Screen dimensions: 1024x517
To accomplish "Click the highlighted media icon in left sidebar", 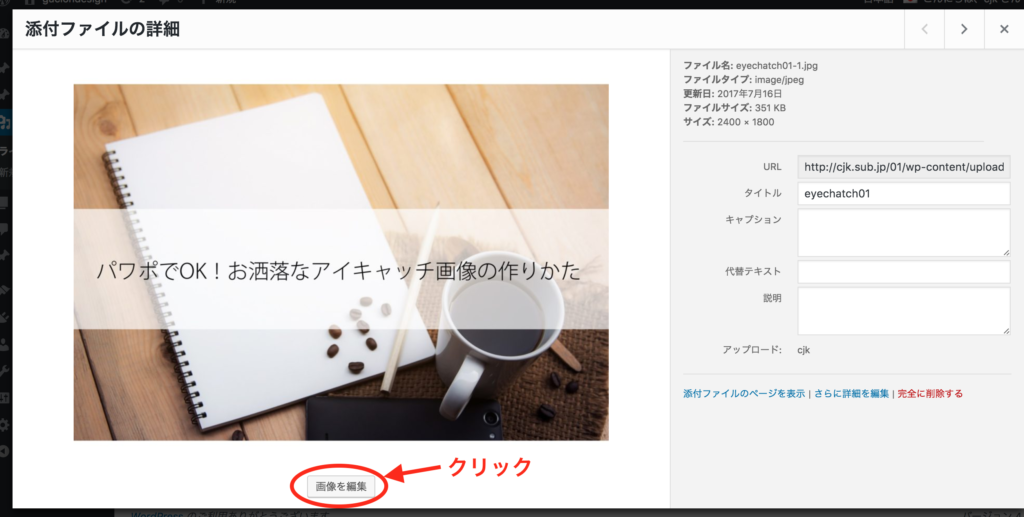I will [x=5, y=124].
